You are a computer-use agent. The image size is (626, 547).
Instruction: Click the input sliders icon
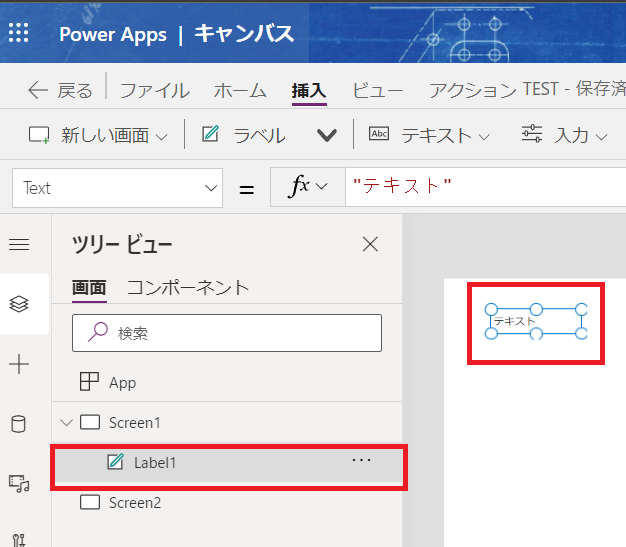[x=532, y=134]
